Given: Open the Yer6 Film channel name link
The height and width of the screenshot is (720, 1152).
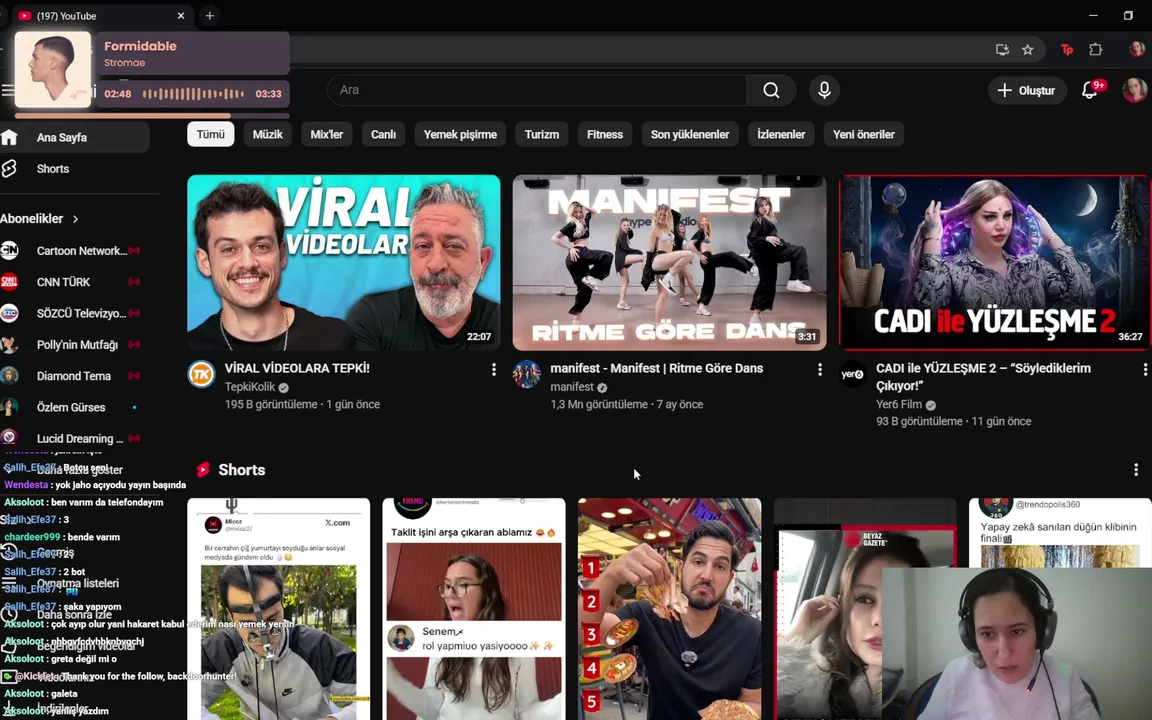Looking at the screenshot, I should point(899,404).
